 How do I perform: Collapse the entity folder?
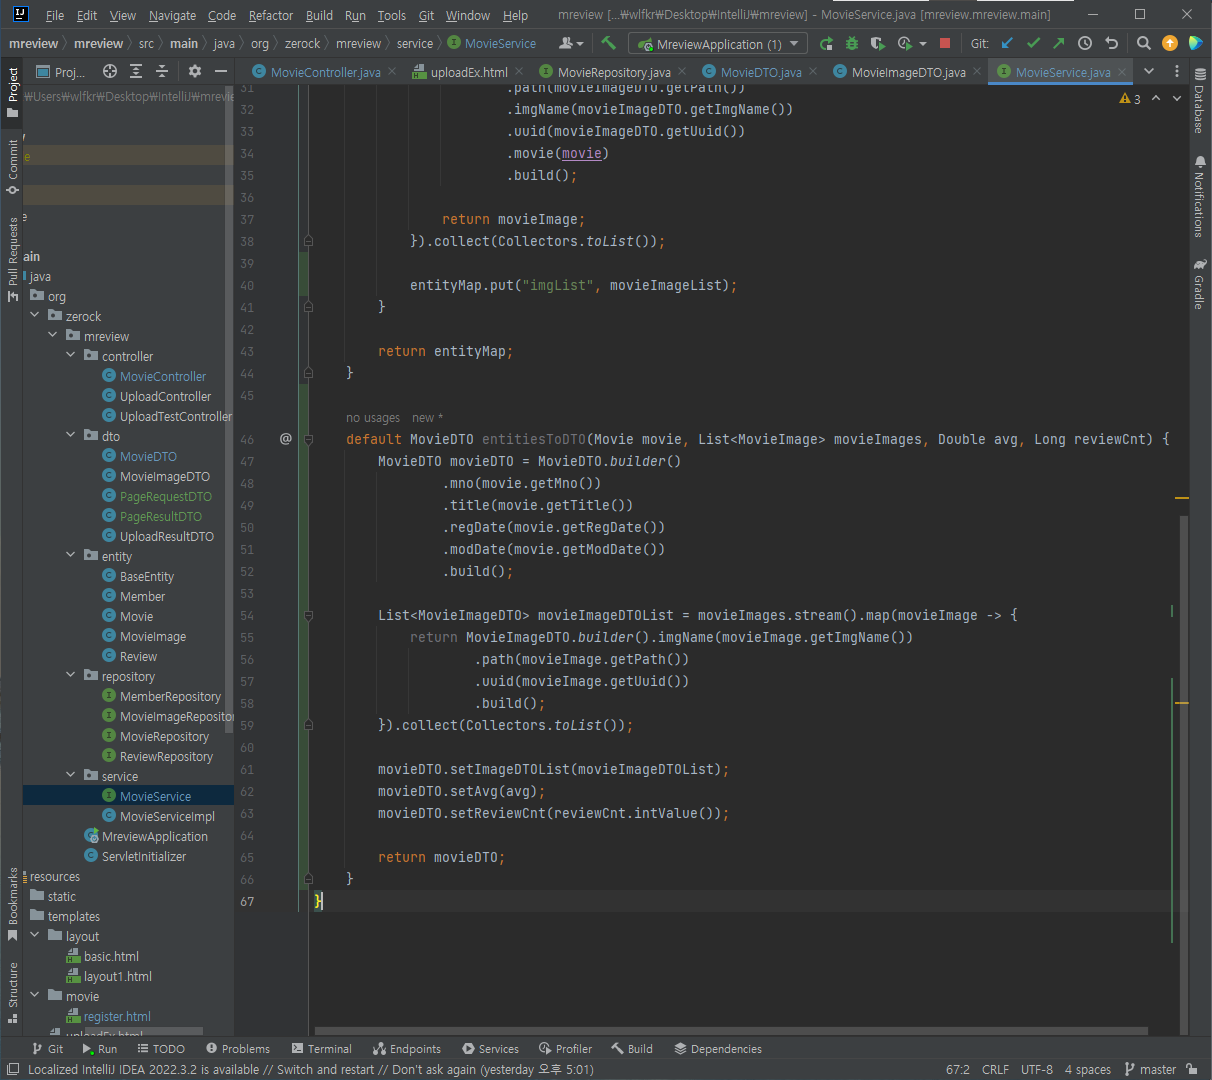click(x=71, y=555)
